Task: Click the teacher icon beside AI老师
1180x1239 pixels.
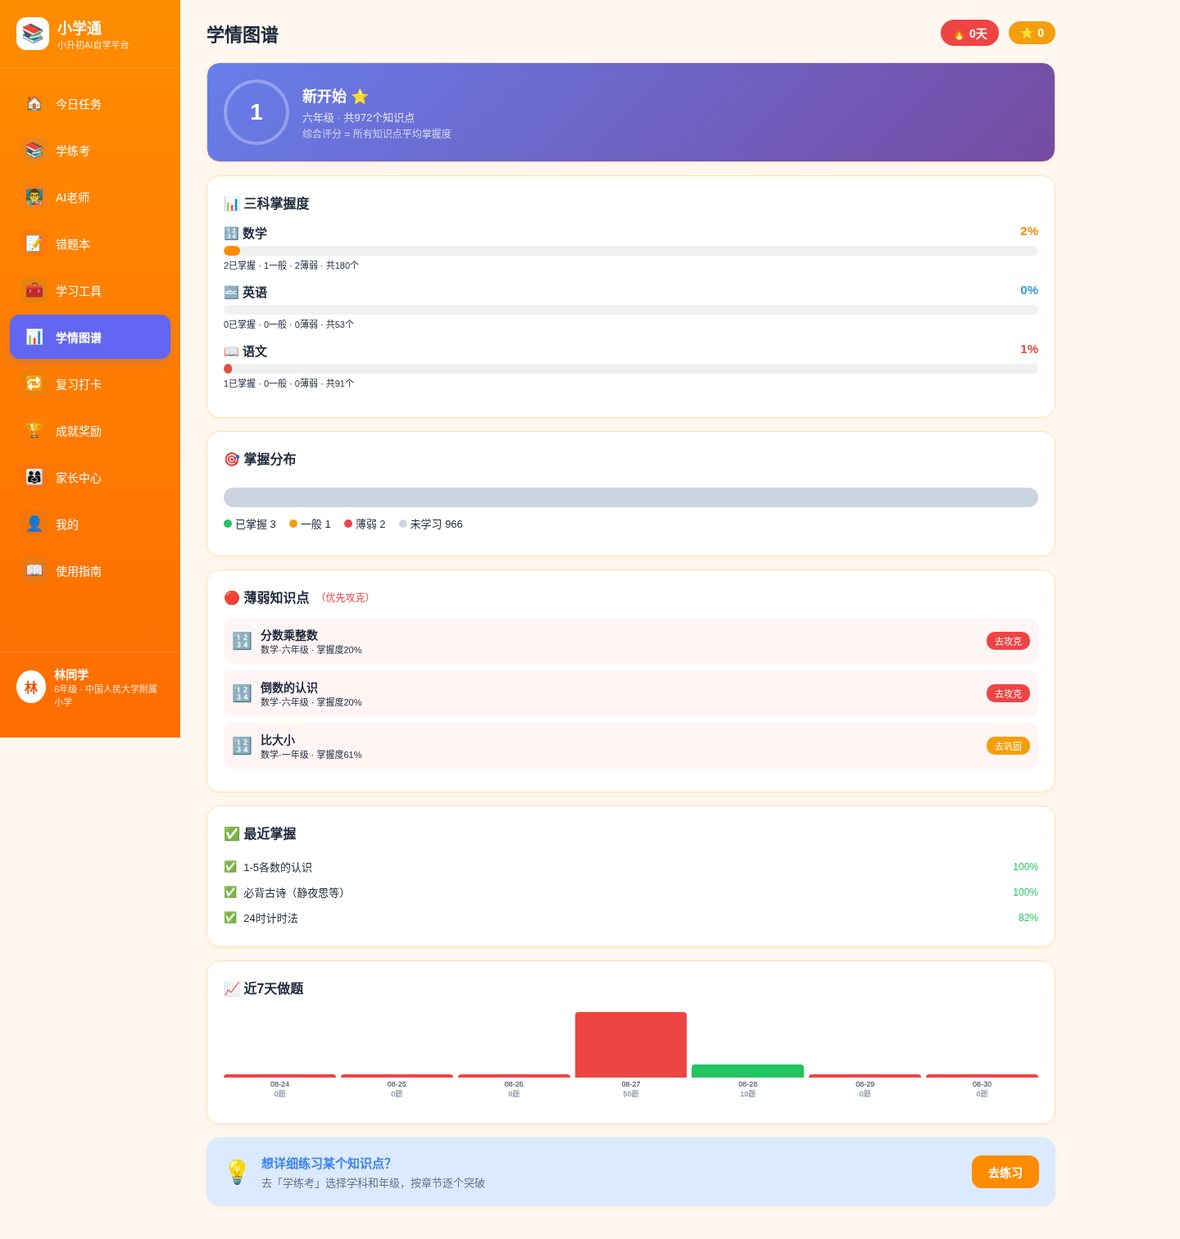Action: pyautogui.click(x=34, y=197)
